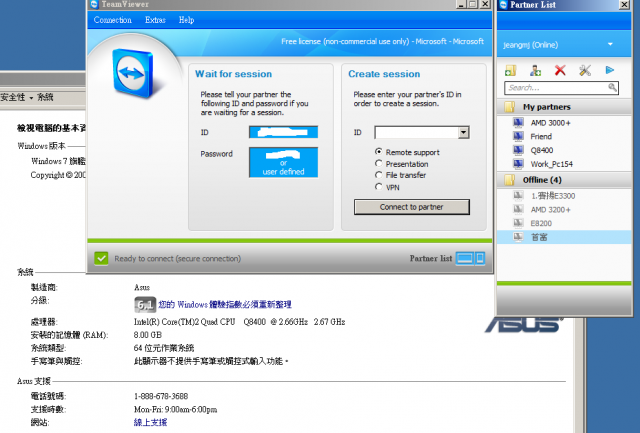Select offline partner 1.賽揚E3300

point(553,196)
